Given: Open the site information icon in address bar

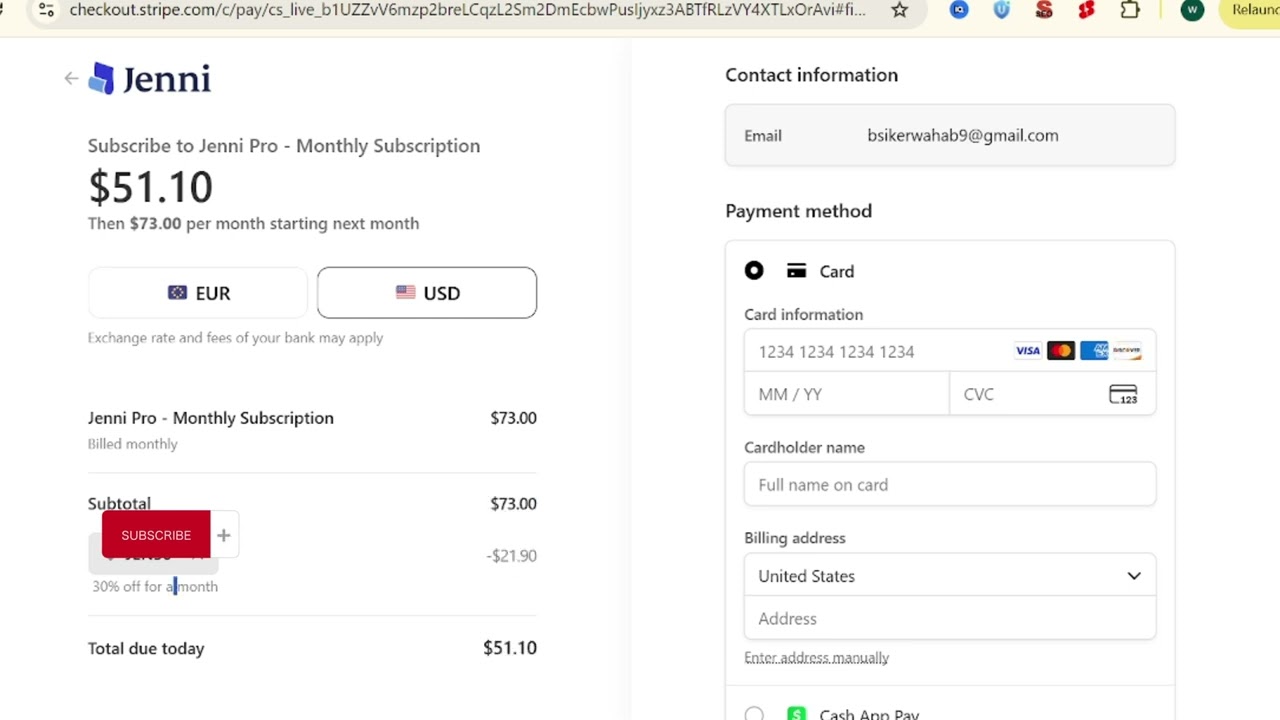Looking at the screenshot, I should [x=46, y=10].
